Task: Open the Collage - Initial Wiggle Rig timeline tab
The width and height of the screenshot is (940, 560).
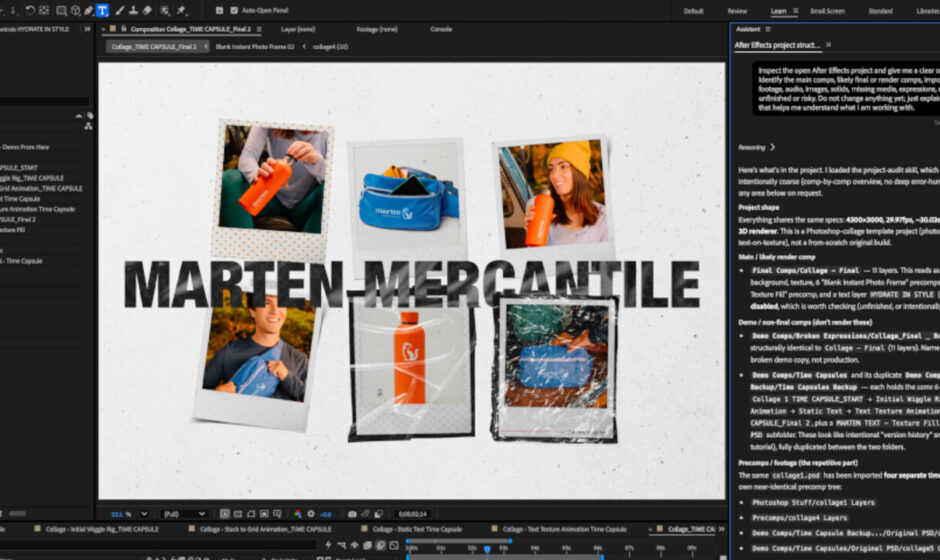Action: 102,529
